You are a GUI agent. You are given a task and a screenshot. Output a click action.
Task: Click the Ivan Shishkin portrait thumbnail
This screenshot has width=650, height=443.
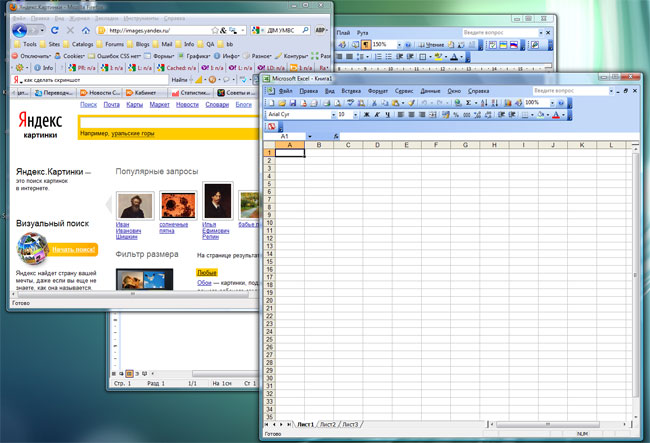(x=135, y=206)
